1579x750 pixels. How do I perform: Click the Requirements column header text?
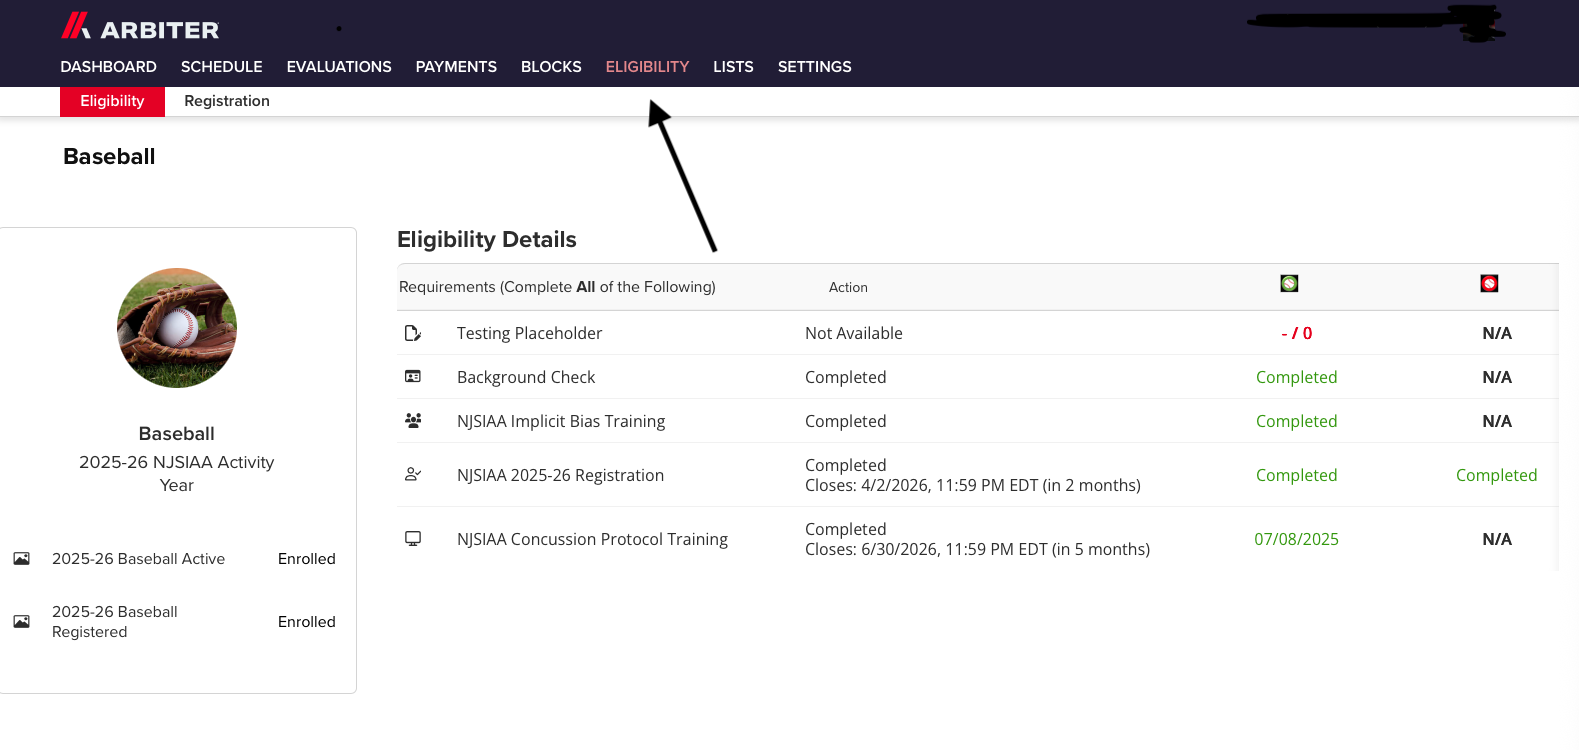pos(557,287)
